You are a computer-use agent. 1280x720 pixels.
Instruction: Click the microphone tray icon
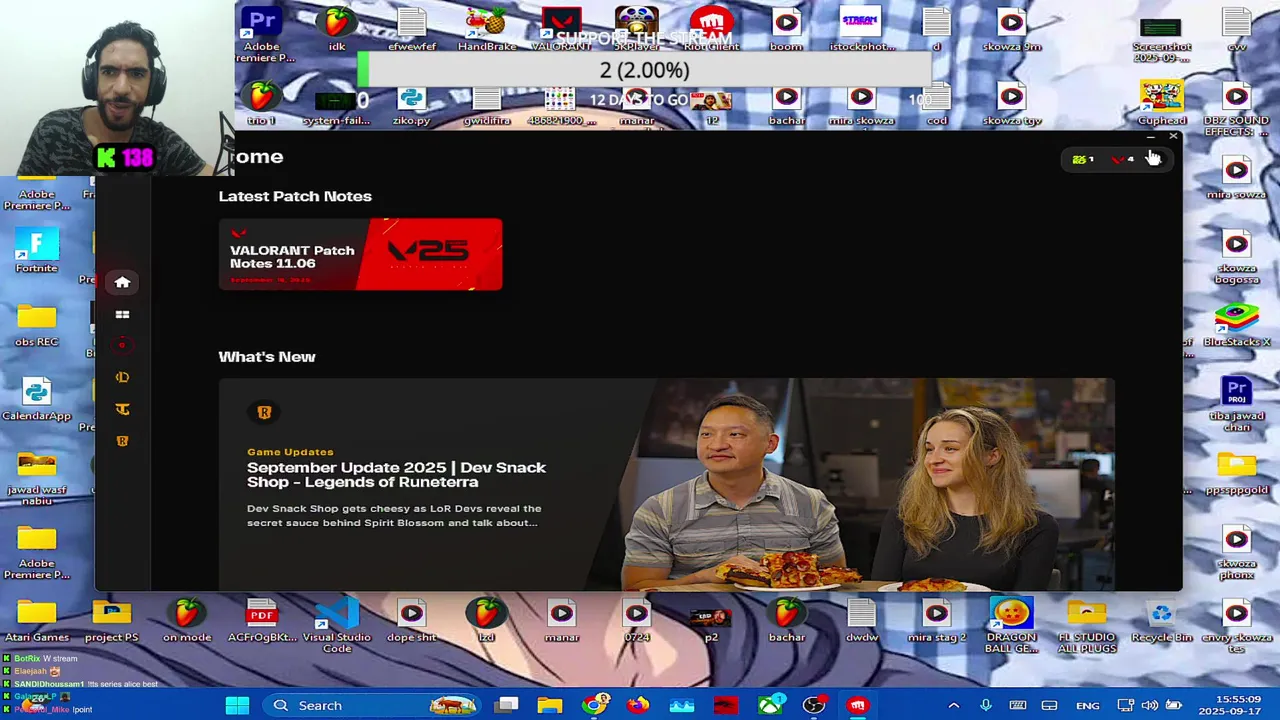coord(986,706)
